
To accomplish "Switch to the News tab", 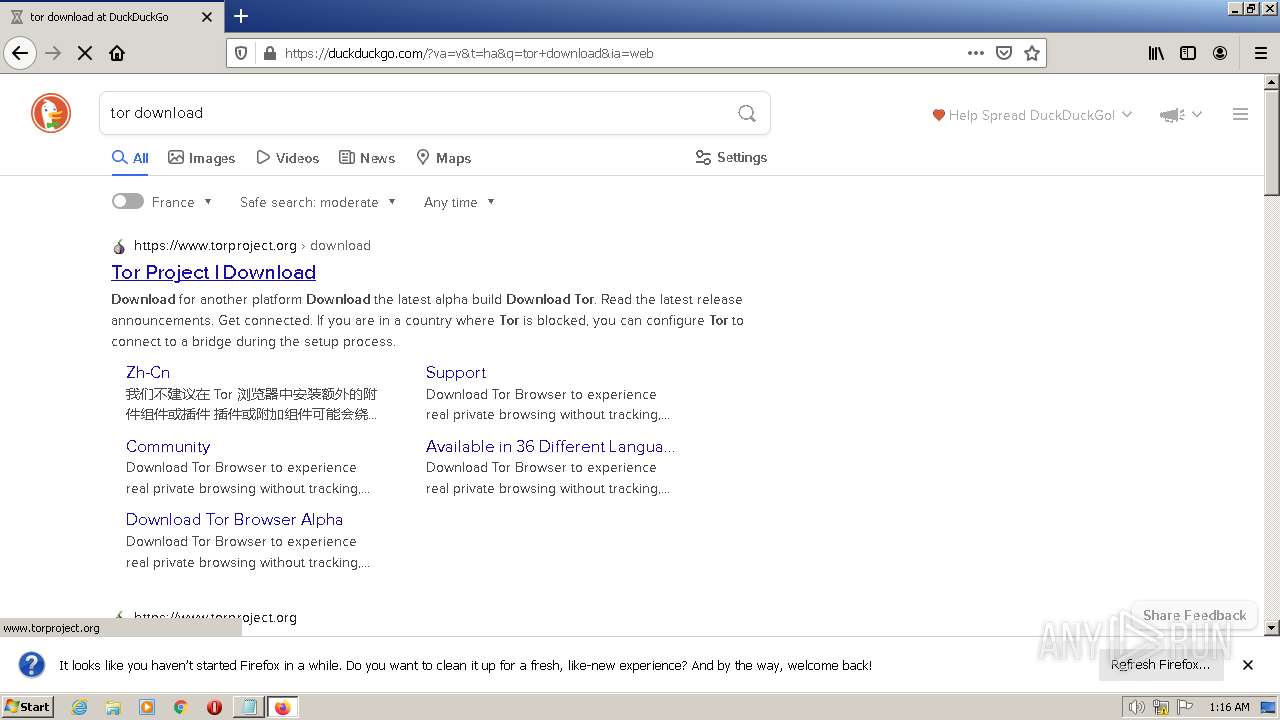I will (x=367, y=158).
